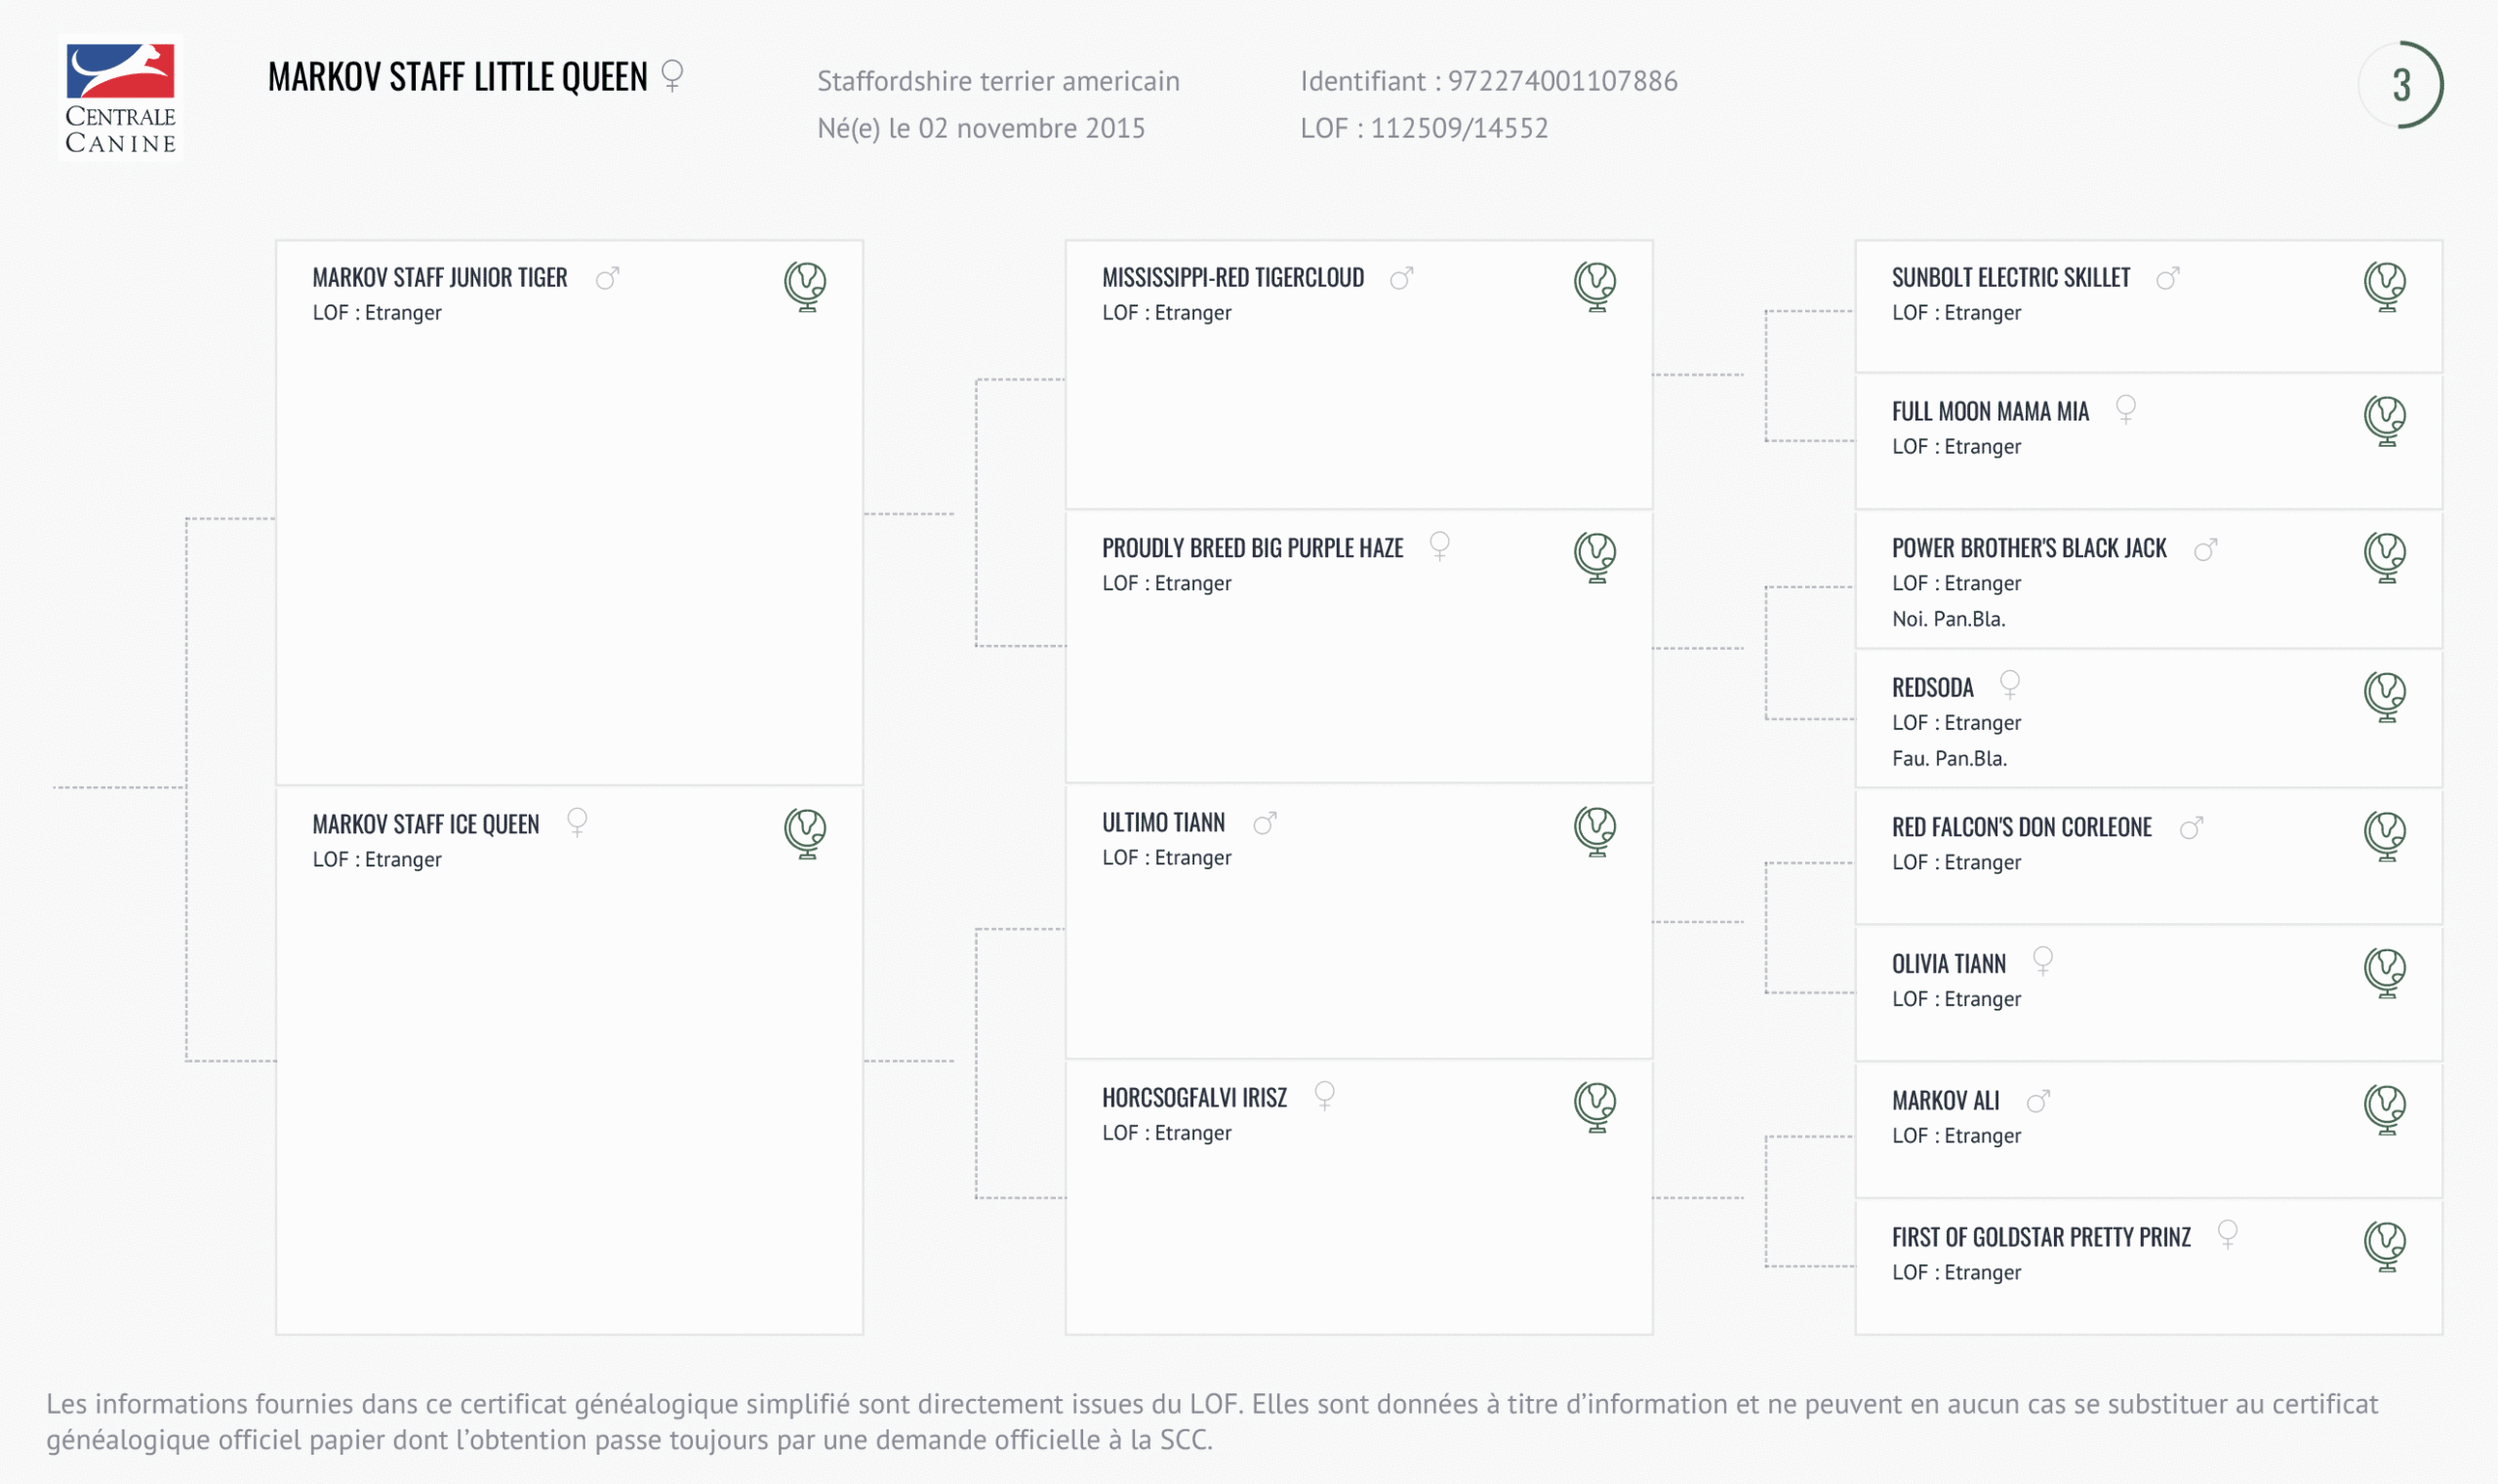Click the Identifiant number text
The image size is (2498, 1484).
pyautogui.click(x=1562, y=81)
